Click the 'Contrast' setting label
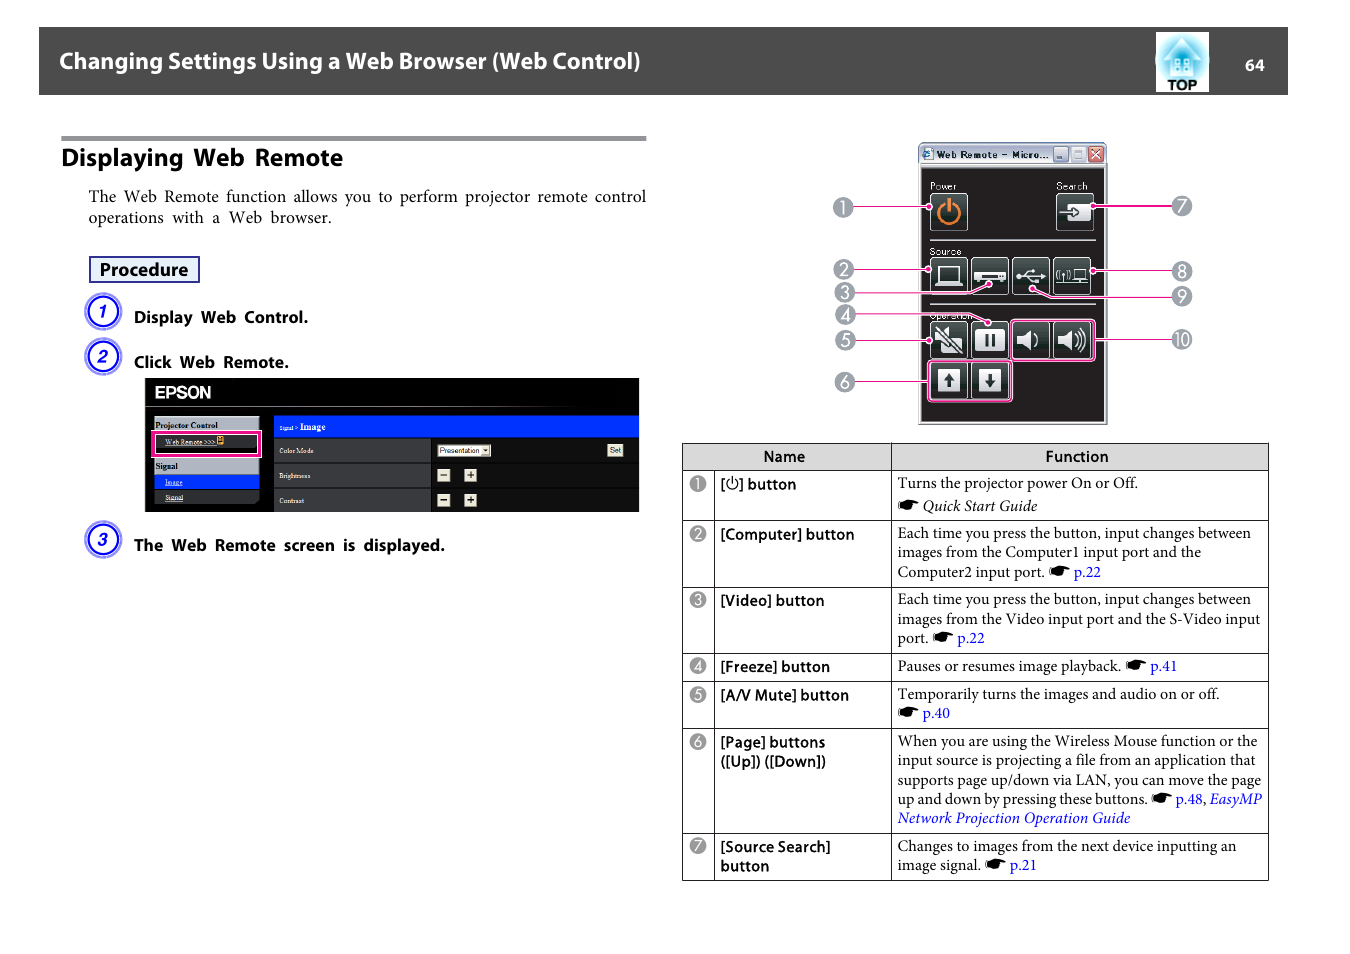The image size is (1350, 954). [x=292, y=500]
